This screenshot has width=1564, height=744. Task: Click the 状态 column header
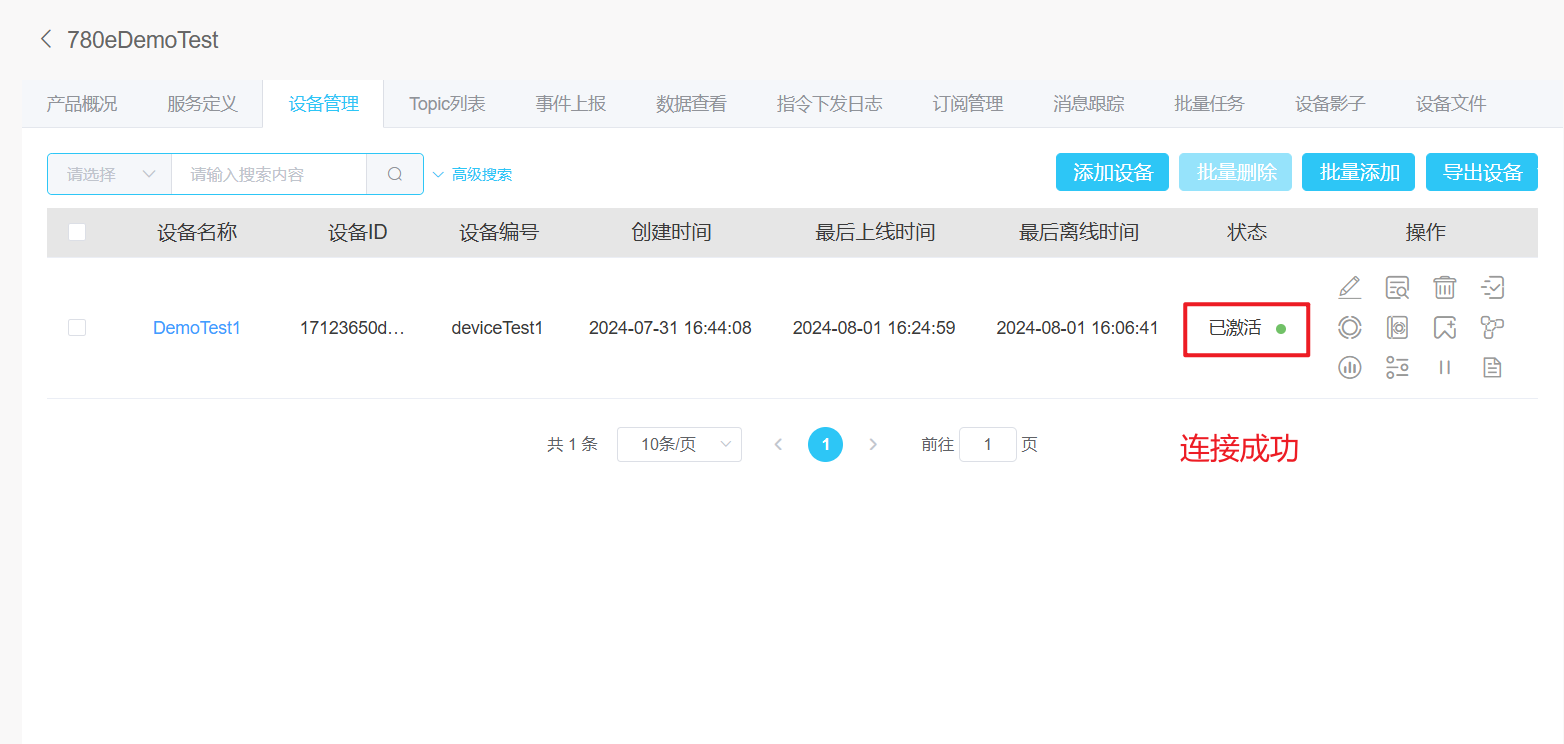point(1247,233)
